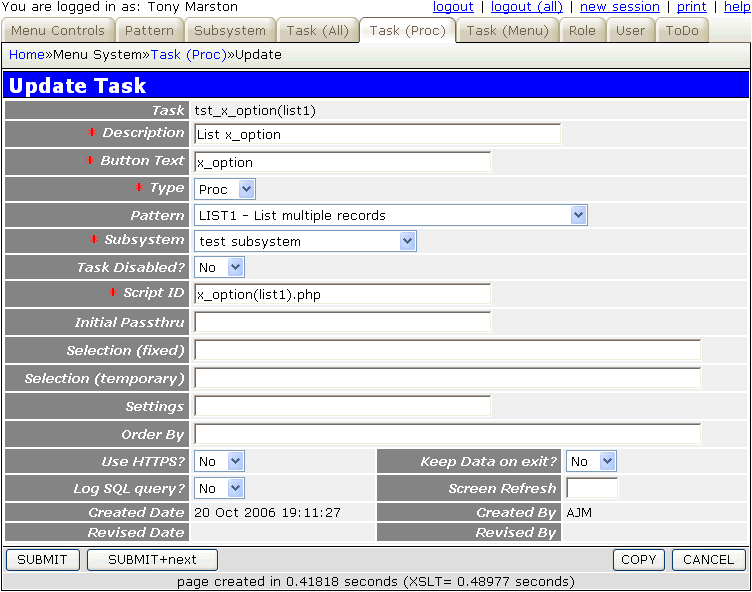Open the Log SQL query dropdown
752x592 pixels.
pos(219,488)
